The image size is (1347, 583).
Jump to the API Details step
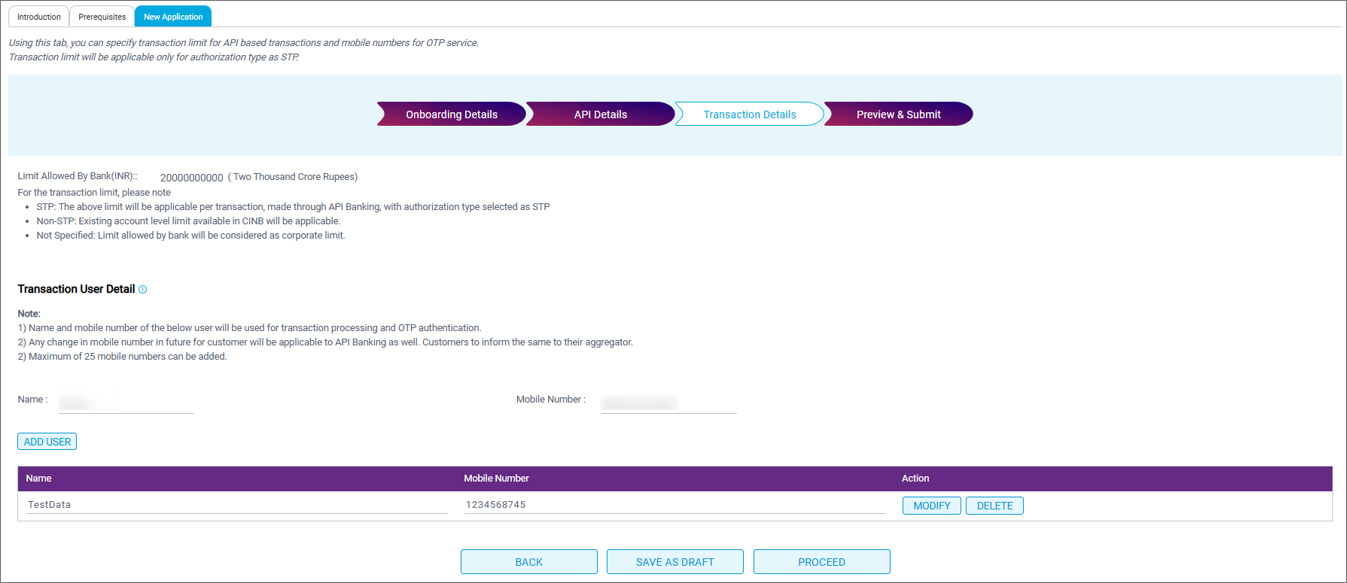point(600,114)
